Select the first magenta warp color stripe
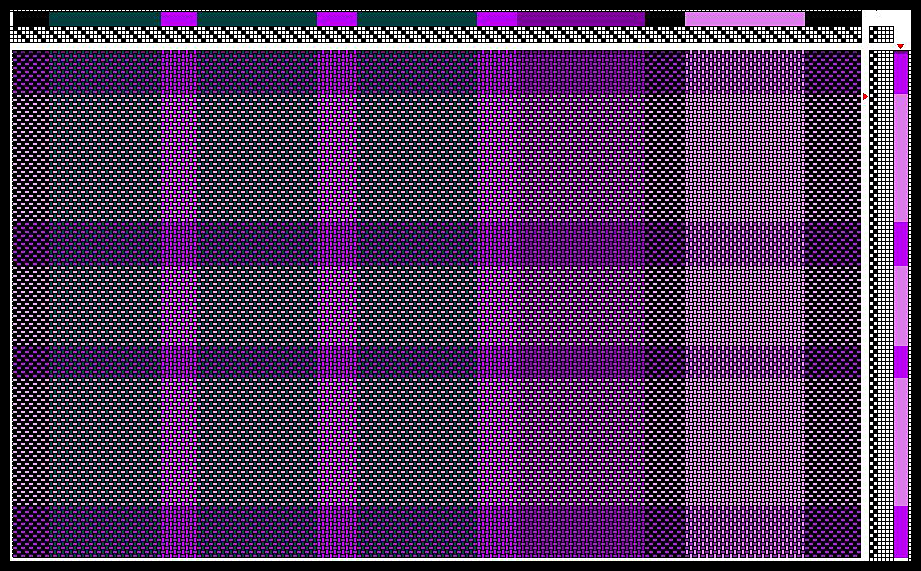This screenshot has height=571, width=921. (x=179, y=19)
